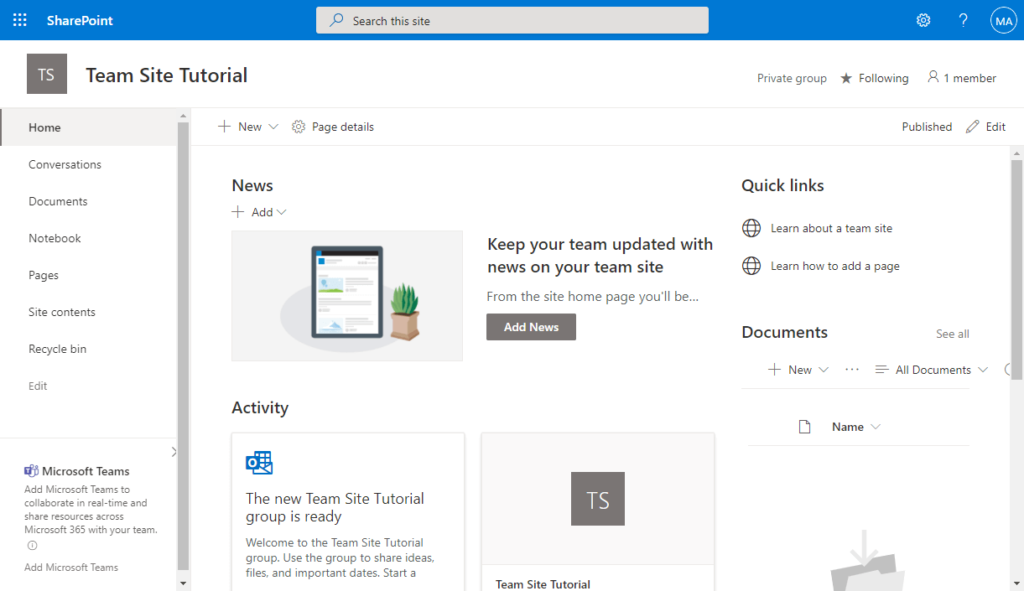Collapse the Microsoft Teams panel arrow

click(174, 452)
